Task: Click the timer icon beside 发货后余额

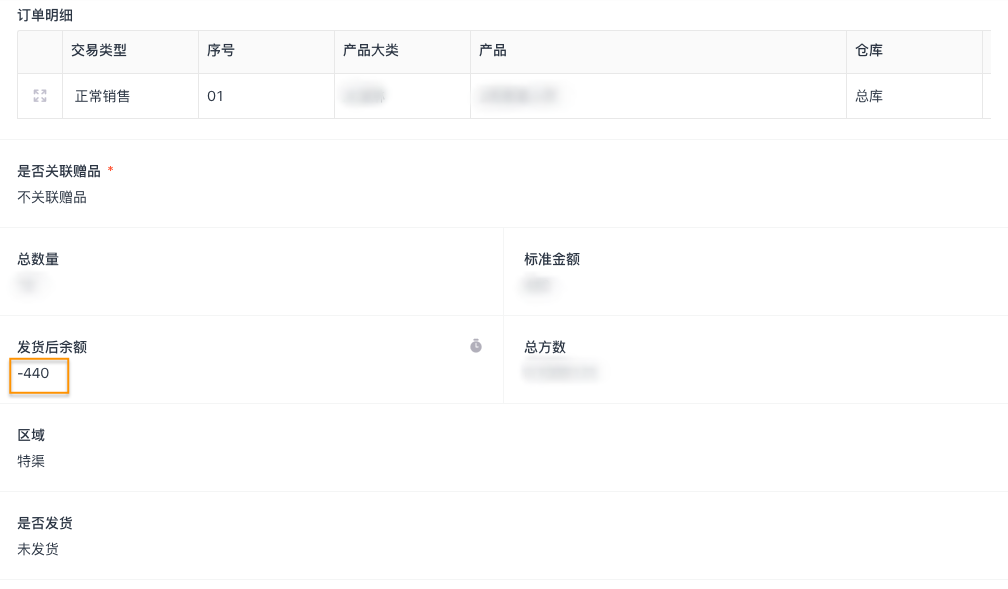Action: pos(476,346)
